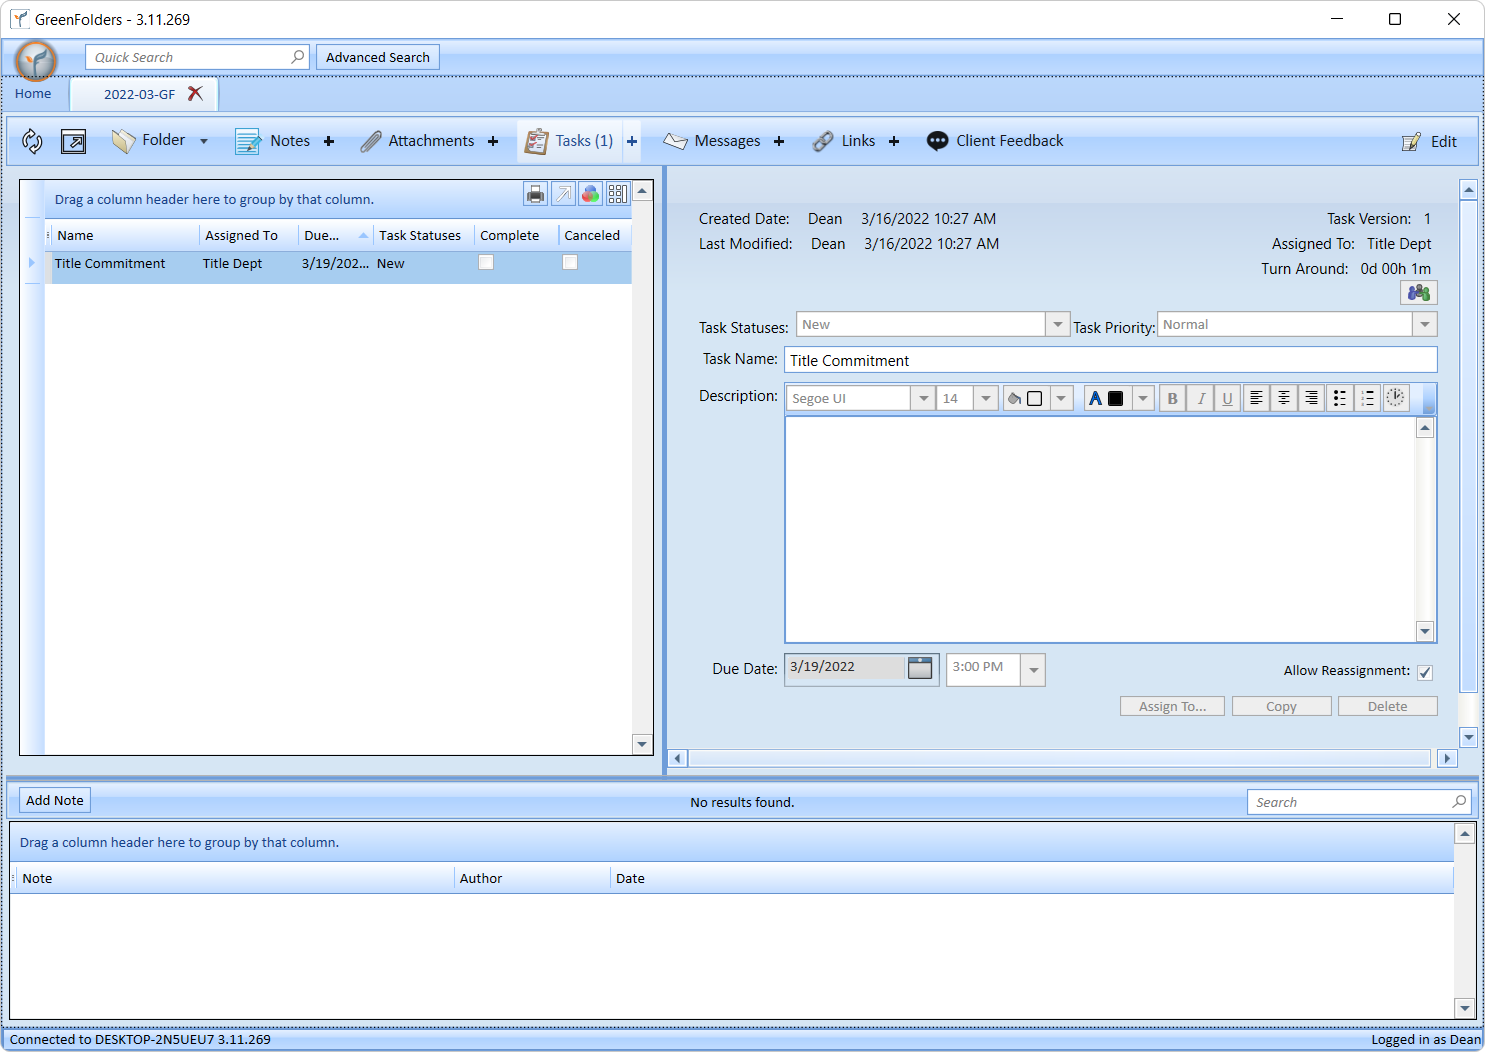
Task: Add a new task with the Tasks plus
Action: coord(632,142)
